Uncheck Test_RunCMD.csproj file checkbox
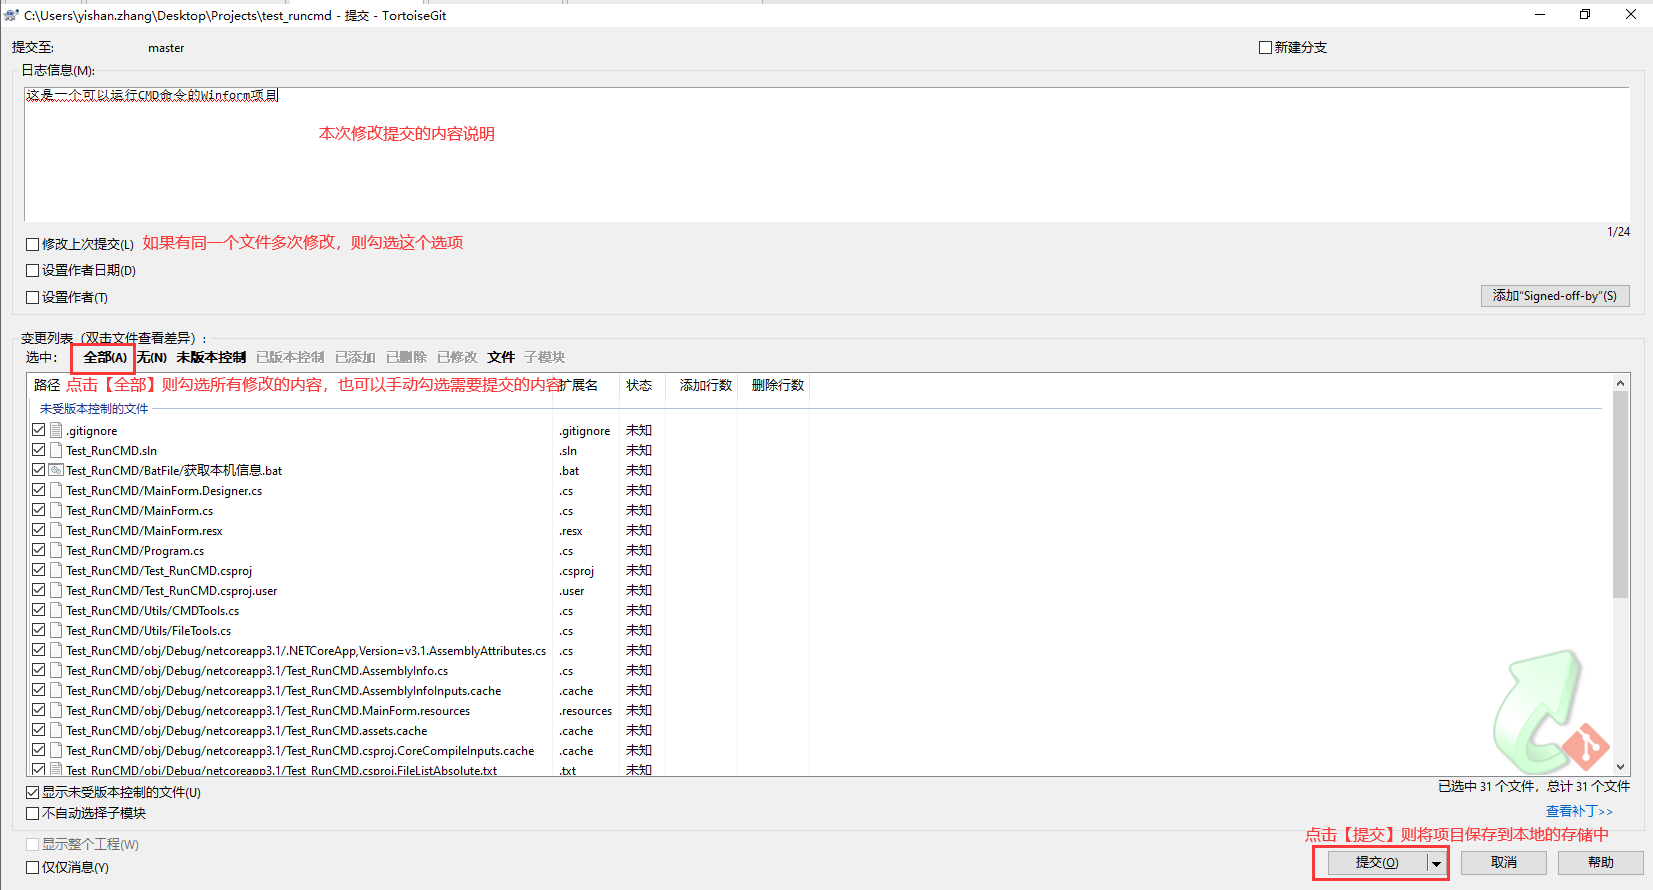 38,570
